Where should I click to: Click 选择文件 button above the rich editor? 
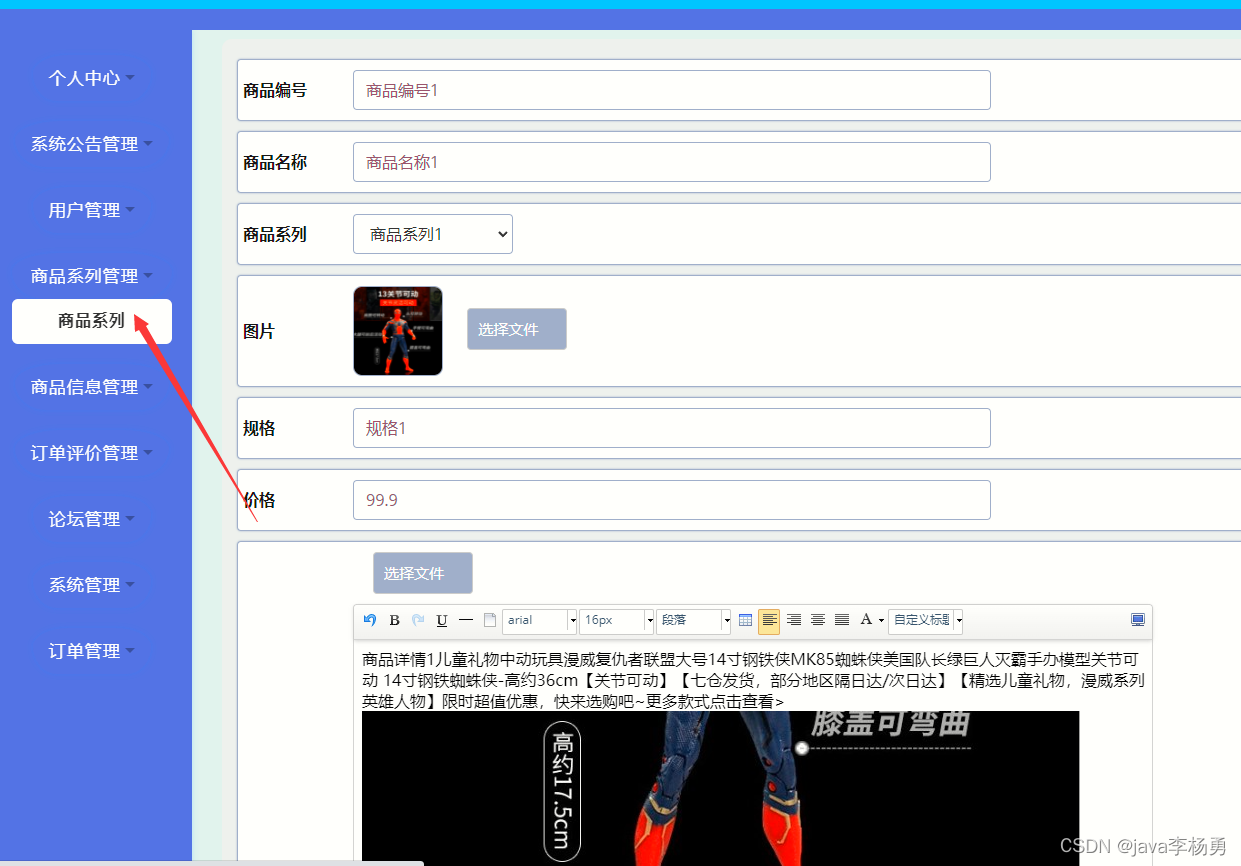(423, 573)
